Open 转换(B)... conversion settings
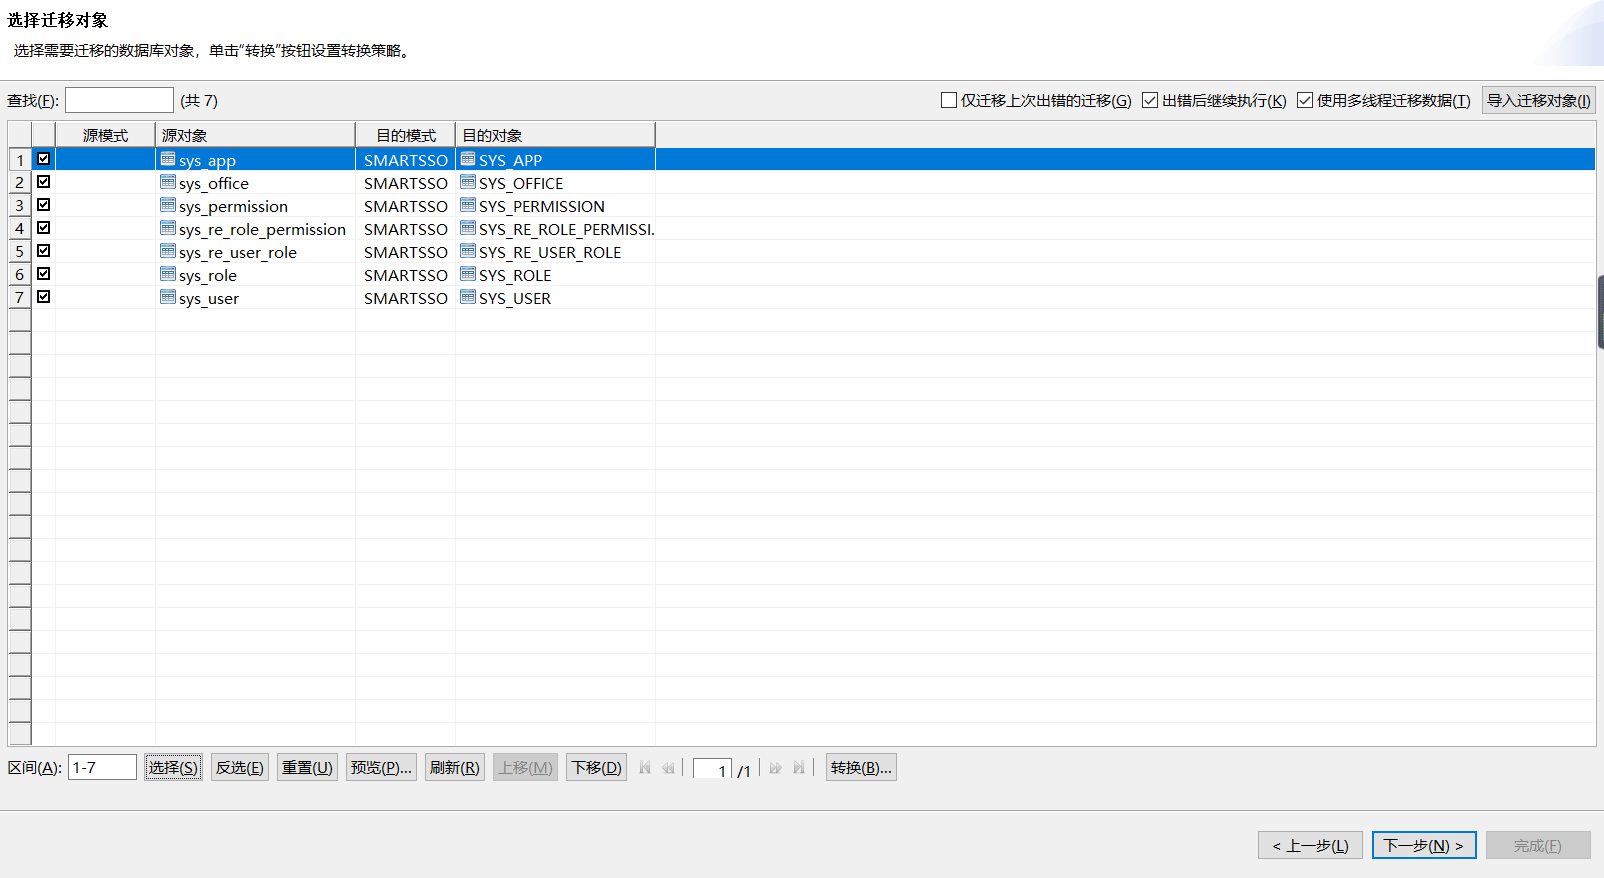 coord(861,767)
